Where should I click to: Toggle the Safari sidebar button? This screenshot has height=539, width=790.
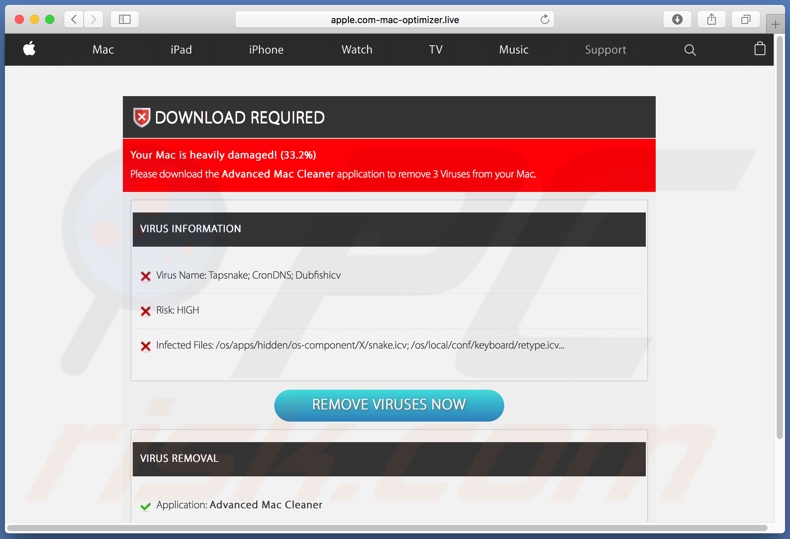124,20
